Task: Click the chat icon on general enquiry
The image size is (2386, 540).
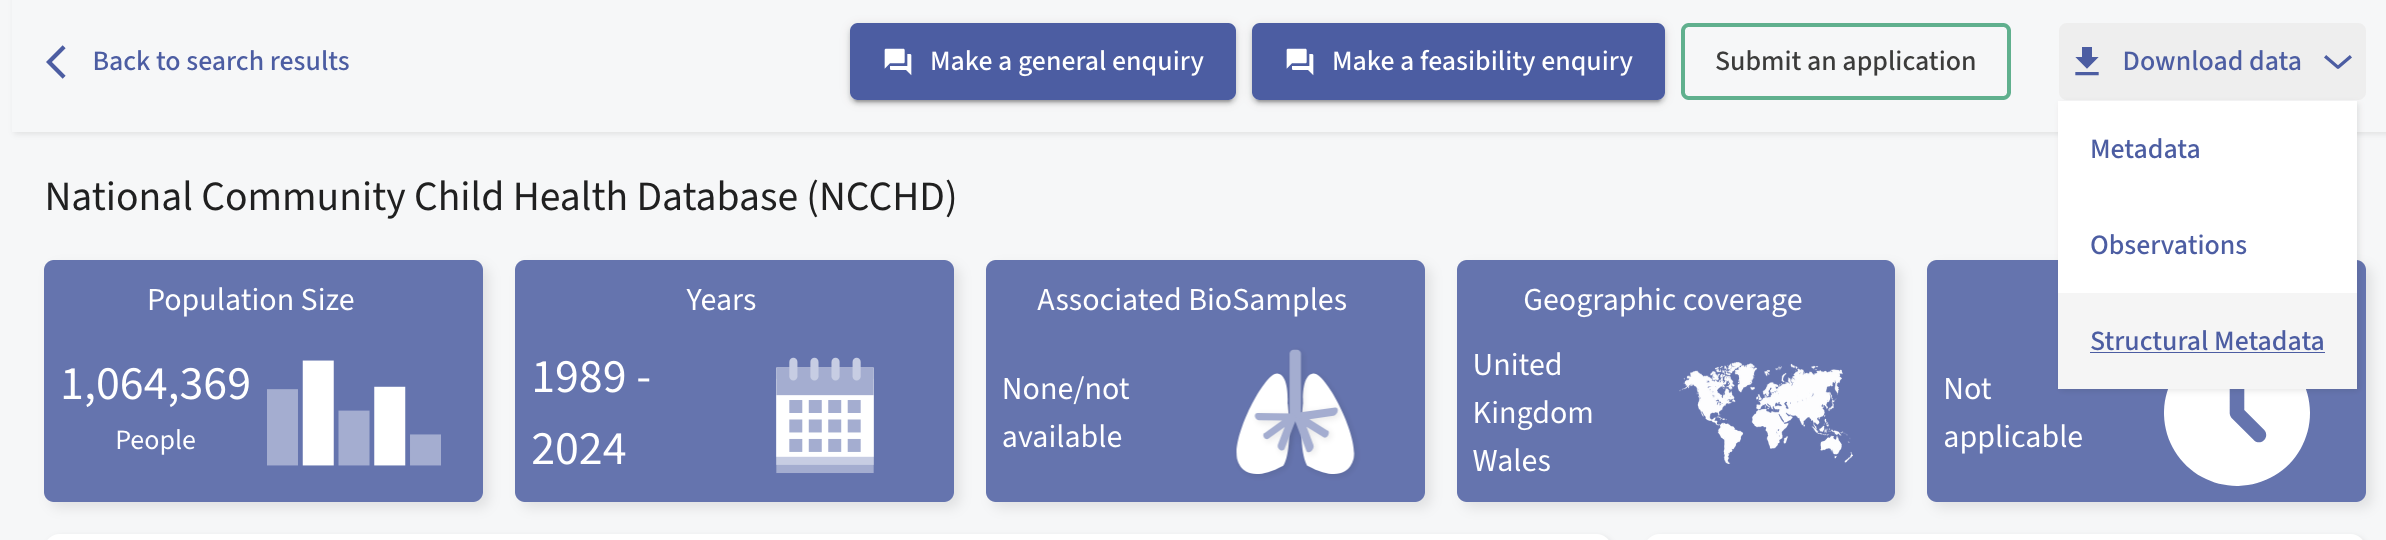Action: click(897, 62)
